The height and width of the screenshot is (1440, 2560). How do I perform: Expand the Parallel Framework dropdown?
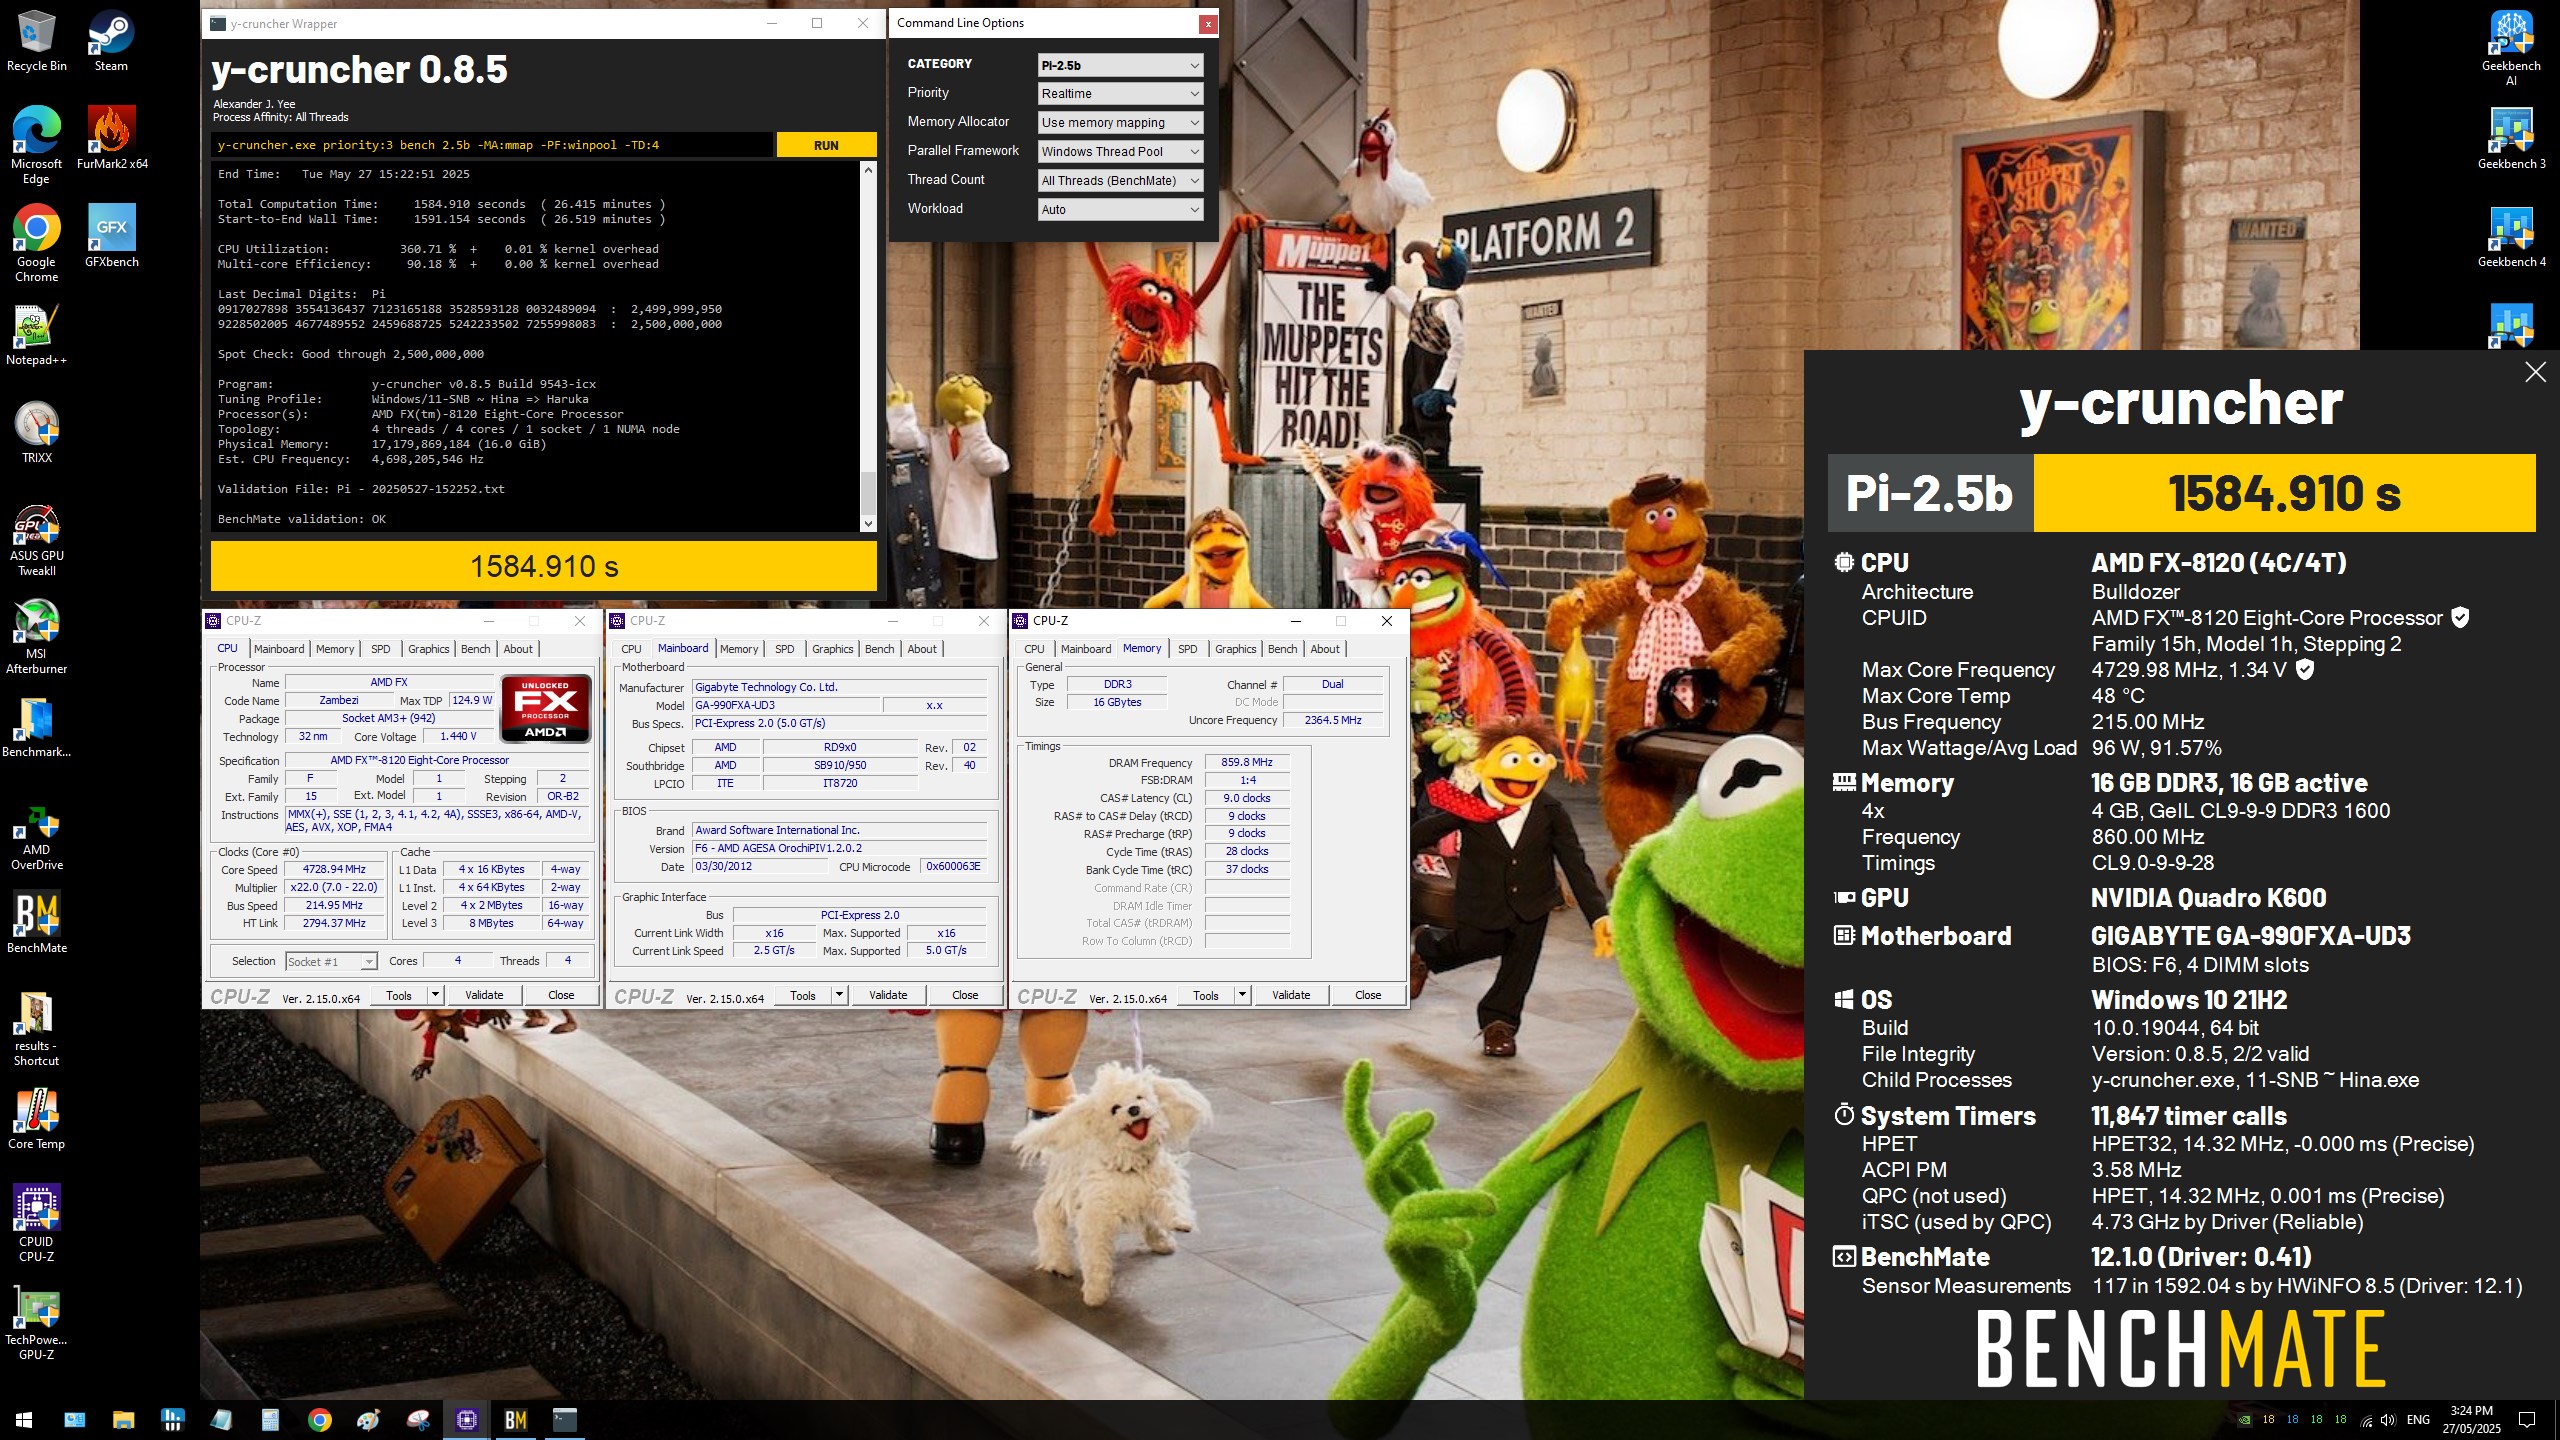pos(1120,152)
